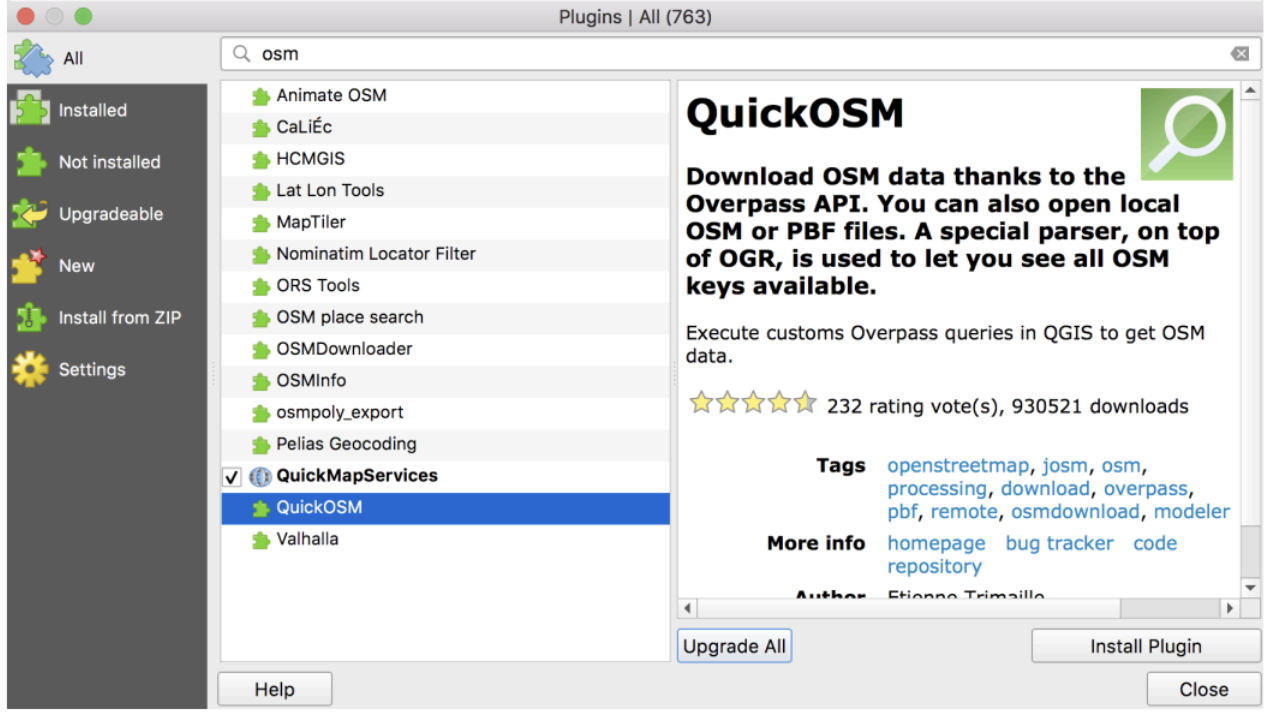Click the All plugins puzzle icon
1270x714 pixels.
coord(32,58)
